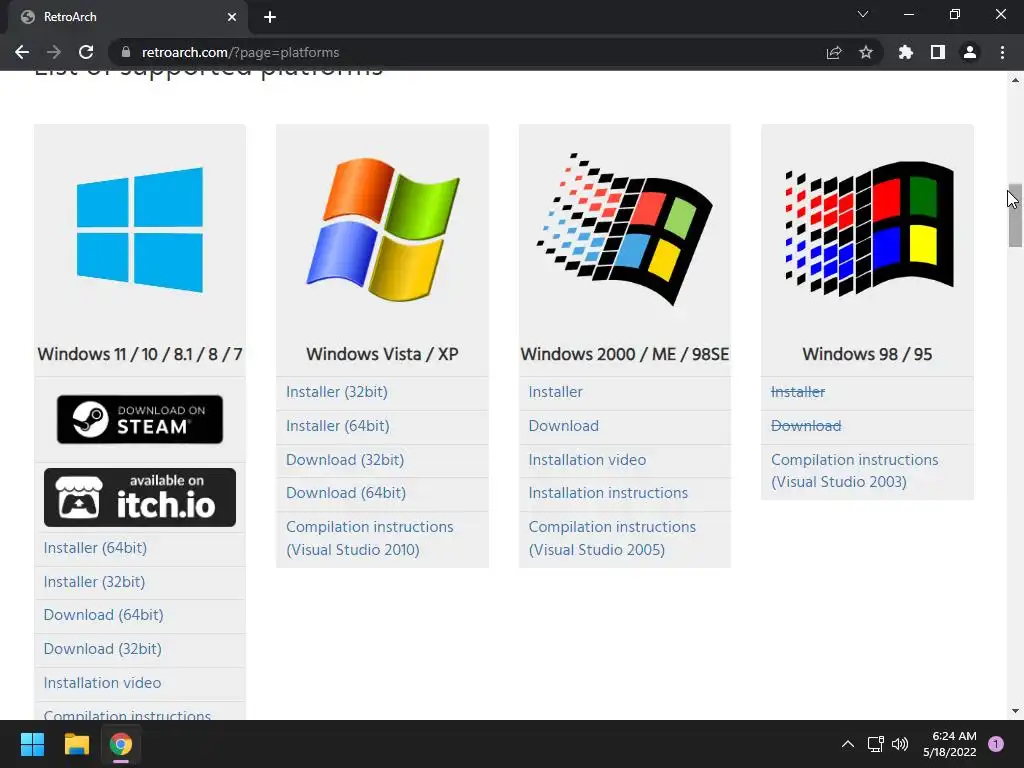Bookmark this page with the star icon
The image size is (1024, 768).
pos(865,52)
